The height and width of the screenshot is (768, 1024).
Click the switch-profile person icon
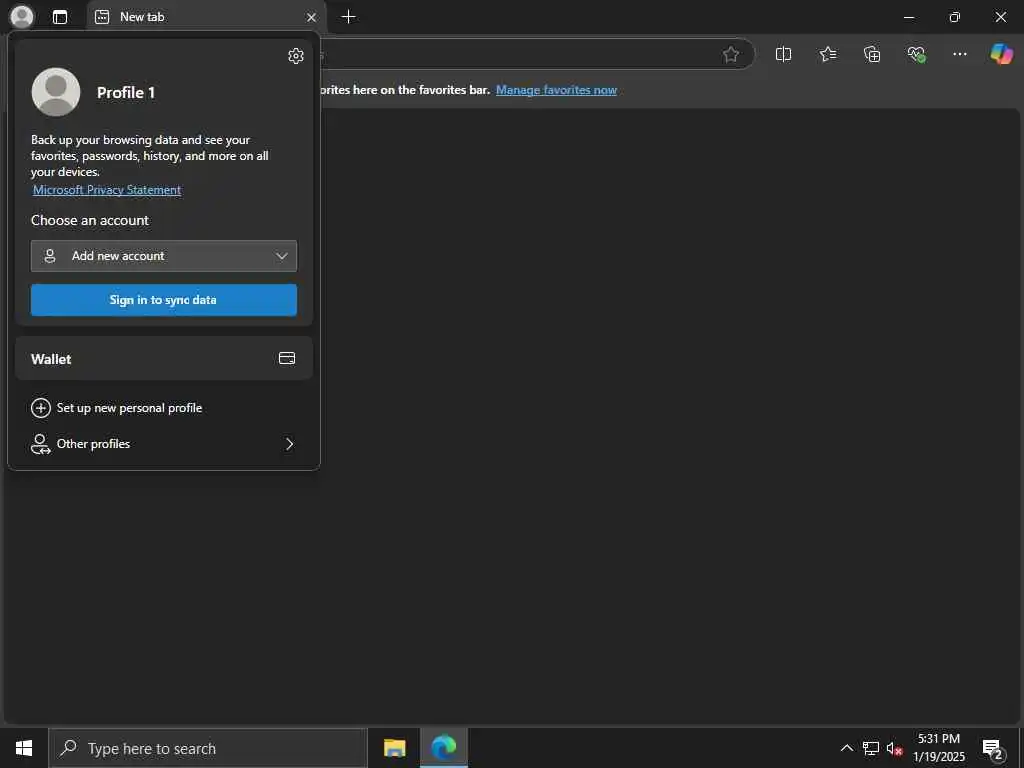(x=40, y=444)
